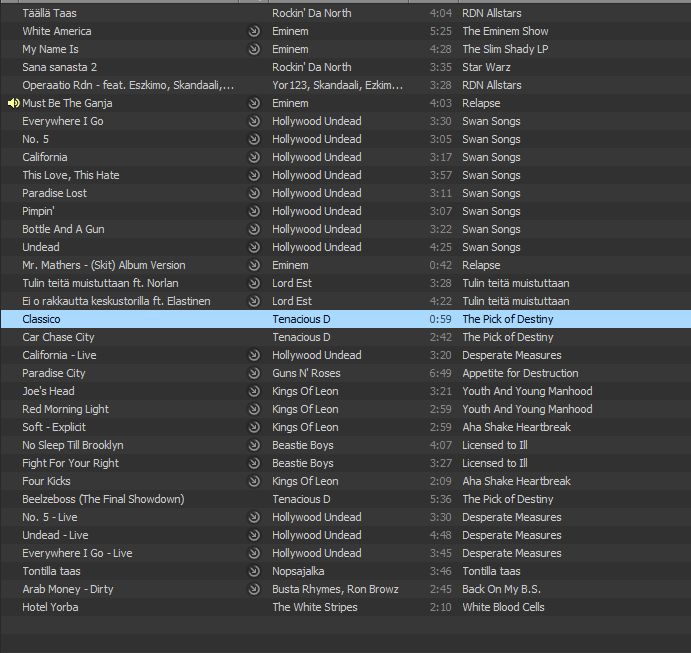Click the swirl icon on Tontilla taas row

[x=254, y=571]
